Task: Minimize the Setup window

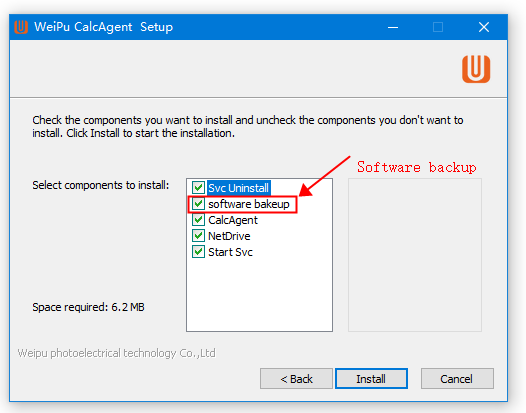Action: pos(393,27)
